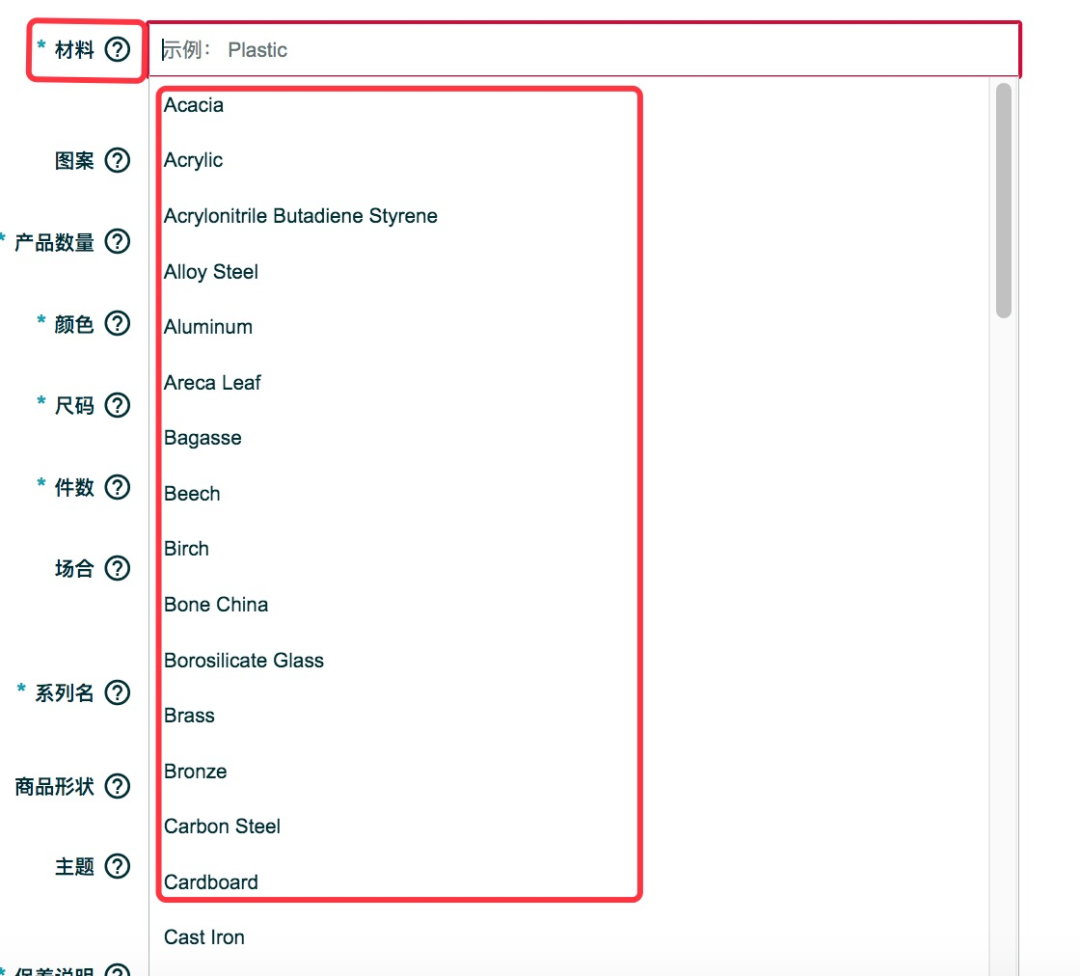Click the help icon beside 件数
1080x976 pixels.
(x=117, y=487)
